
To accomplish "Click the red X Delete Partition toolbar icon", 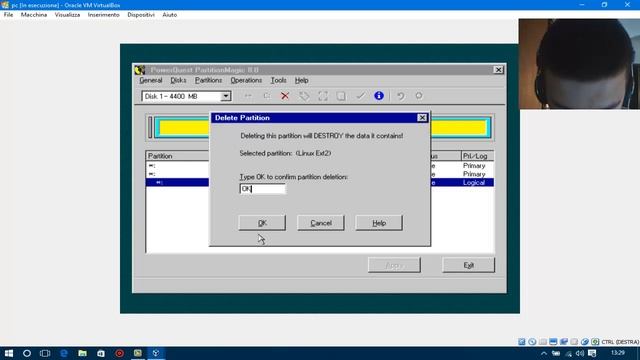I will [285, 96].
